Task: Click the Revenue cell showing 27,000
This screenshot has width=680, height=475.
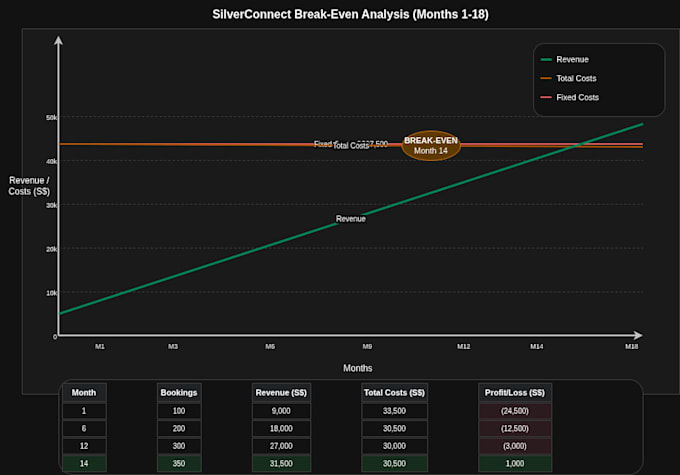Action: pos(281,446)
